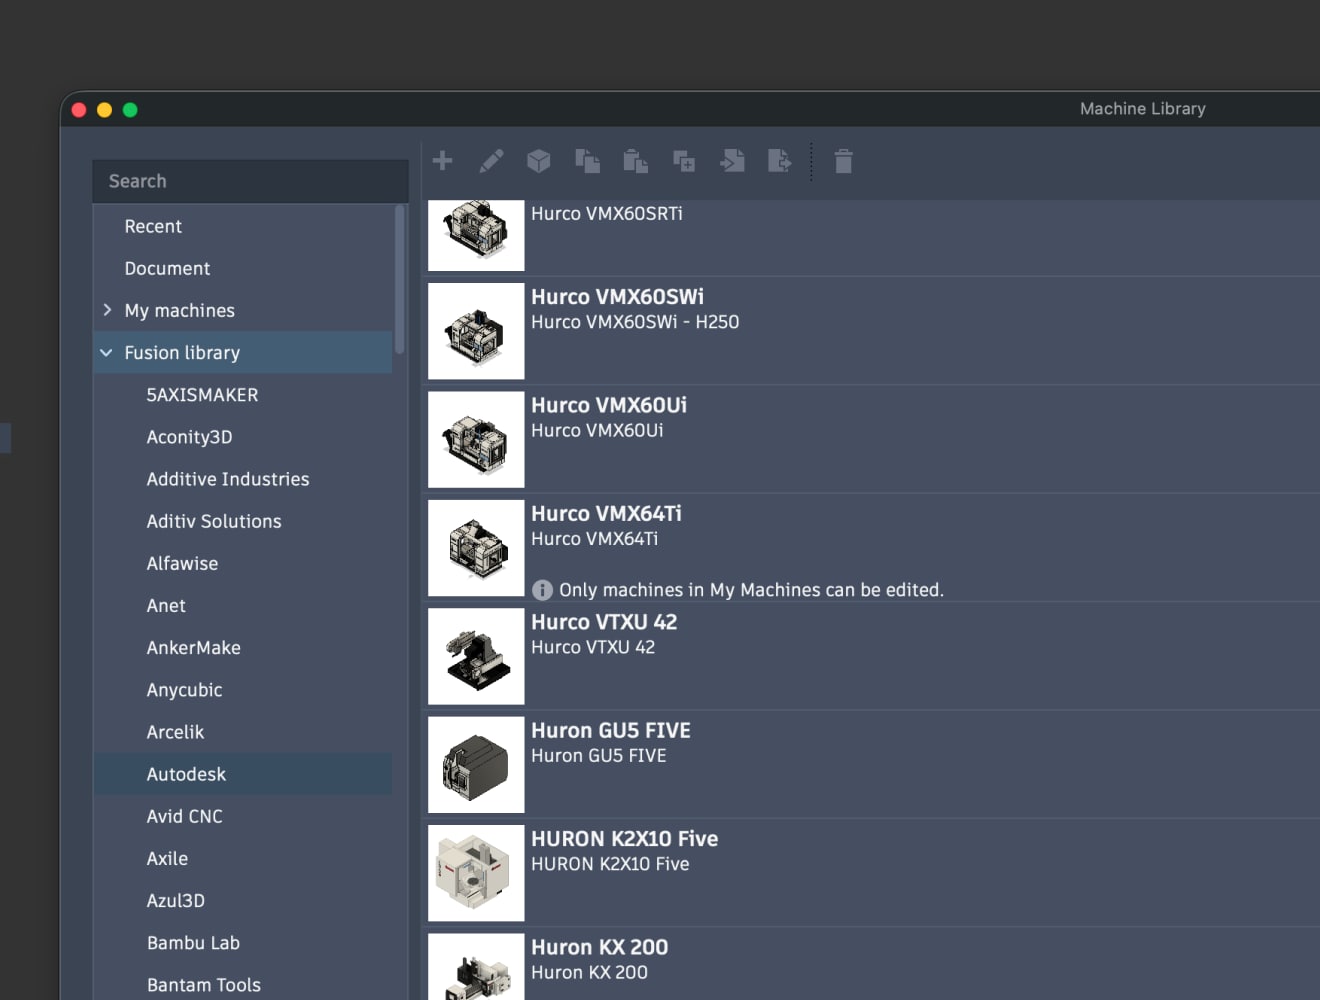Image resolution: width=1320 pixels, height=1000 pixels.
Task: Collapse the Fusion library chevron
Action: [106, 352]
